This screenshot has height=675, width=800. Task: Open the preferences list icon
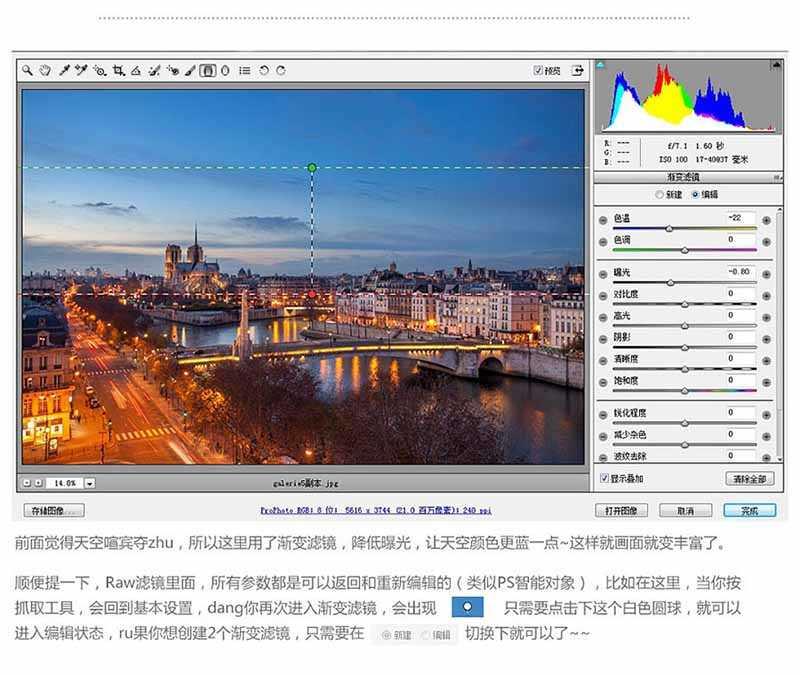[242, 71]
